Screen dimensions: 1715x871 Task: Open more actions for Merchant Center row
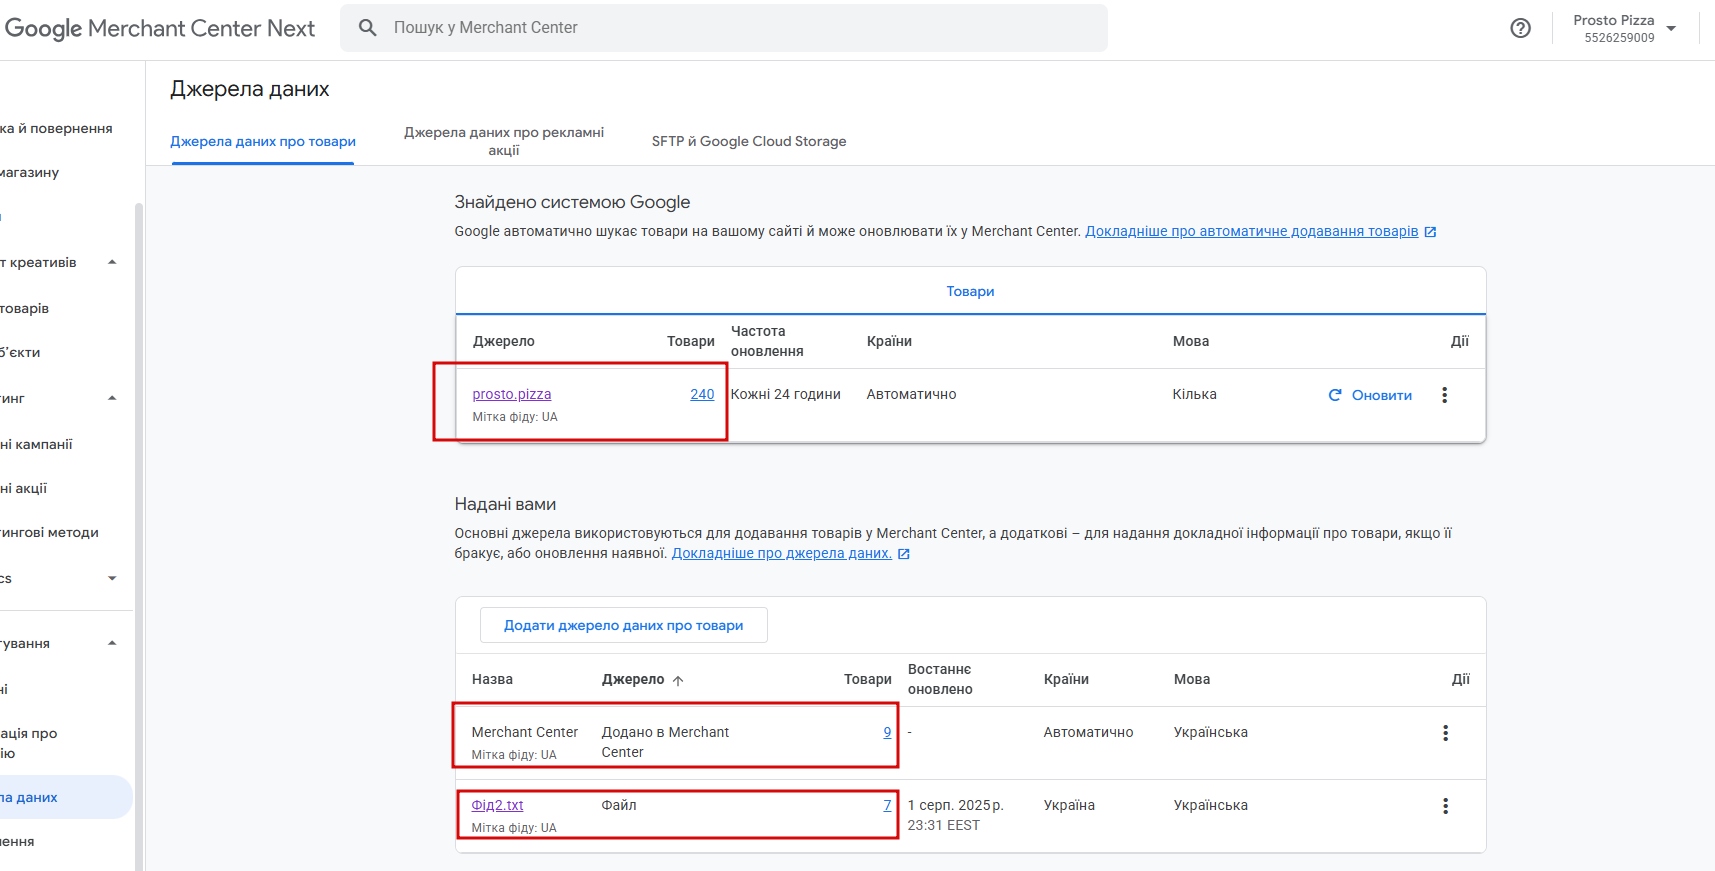[x=1445, y=733]
